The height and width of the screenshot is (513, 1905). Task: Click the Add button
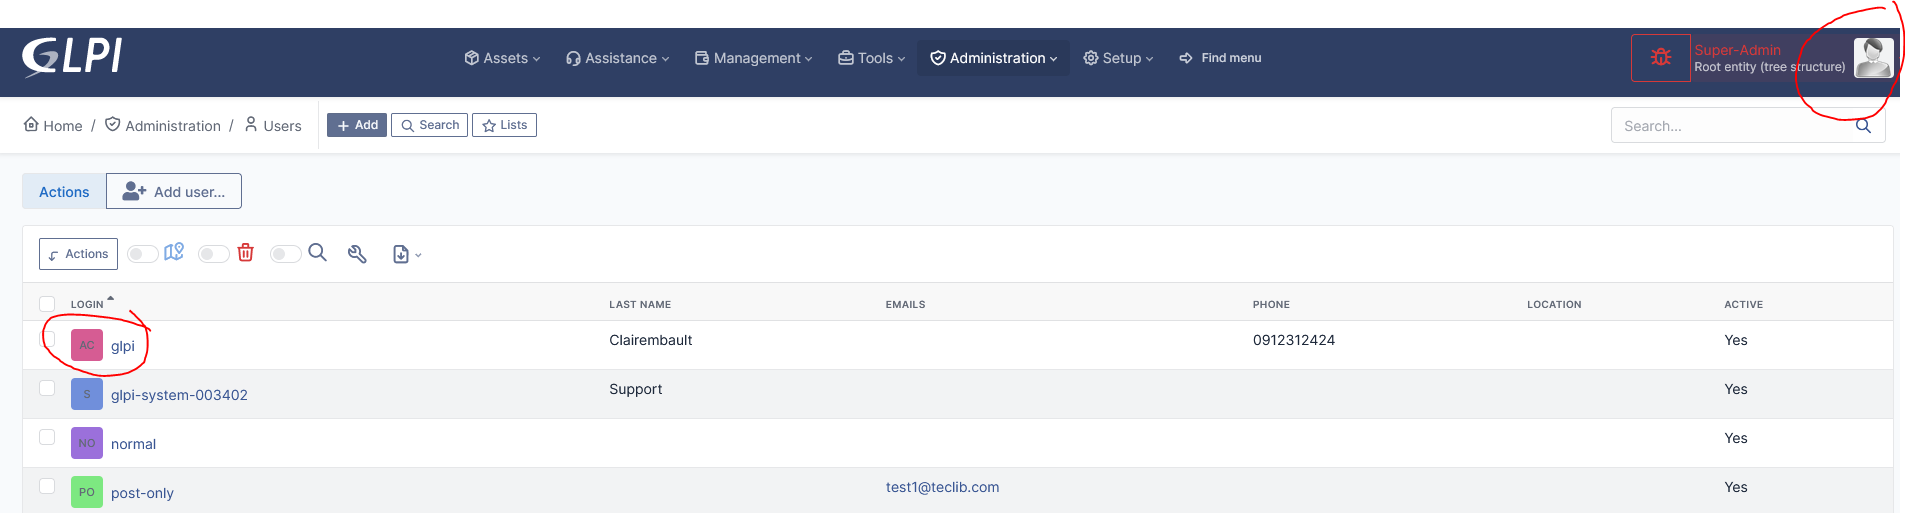(x=357, y=125)
